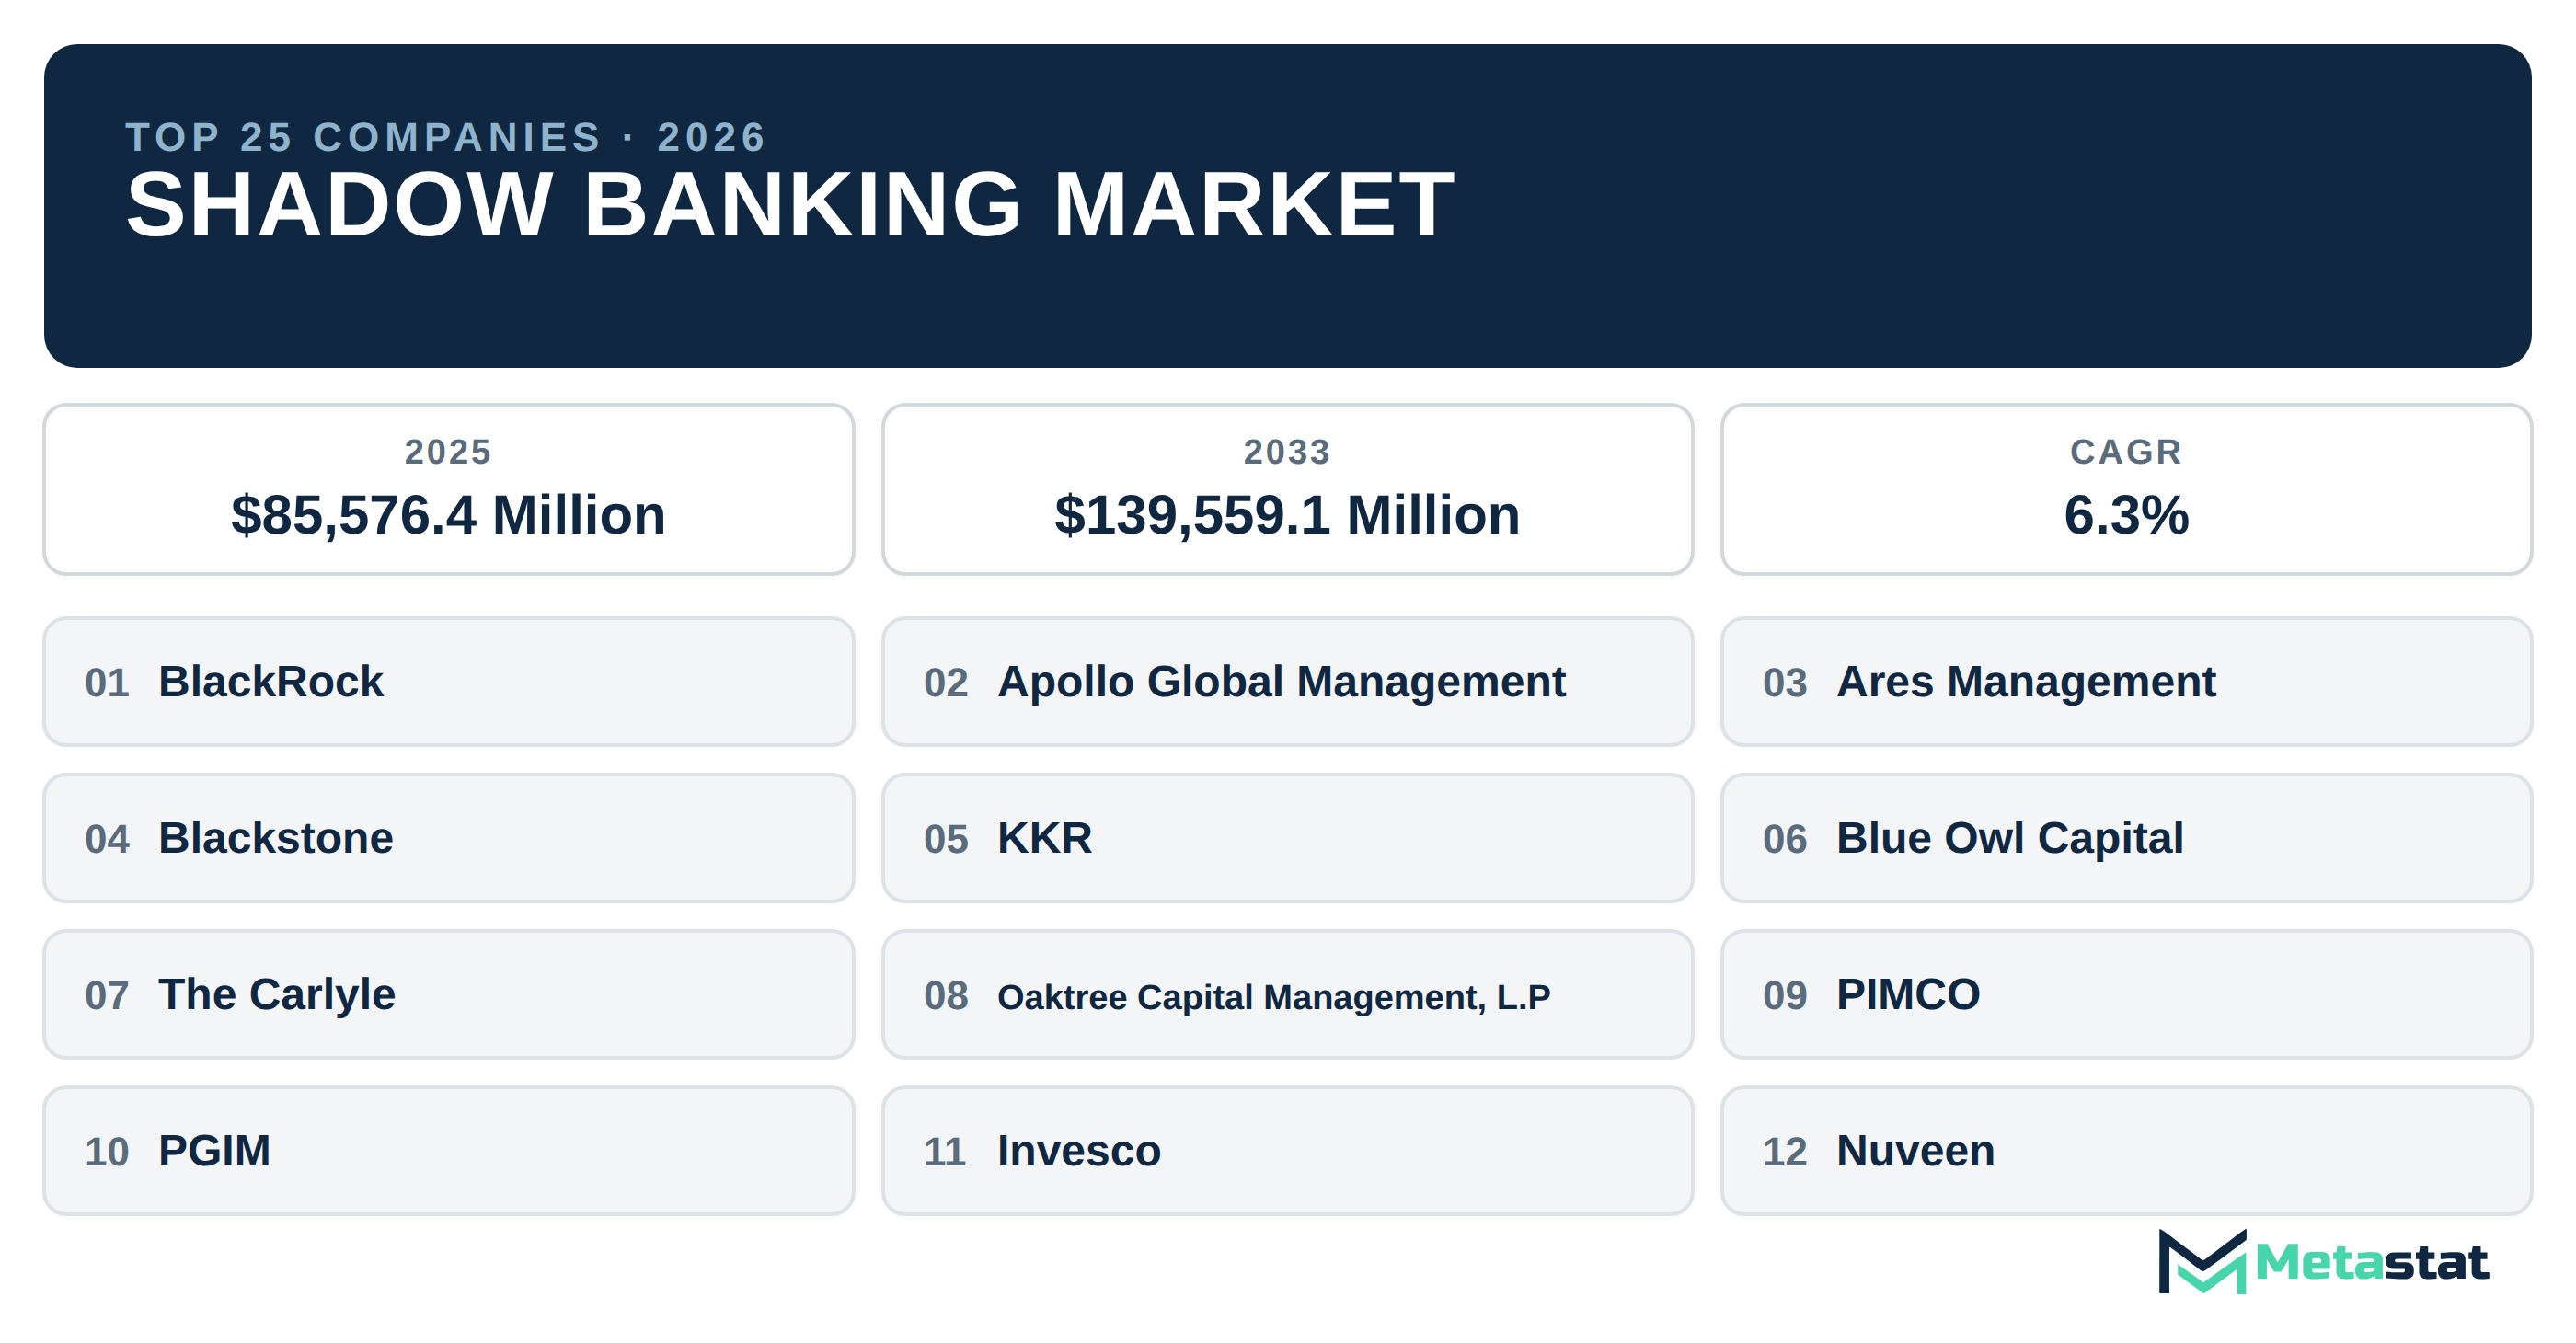2576x1343 pixels.
Task: Click the Metastat logo icon
Action: pos(2202,1261)
